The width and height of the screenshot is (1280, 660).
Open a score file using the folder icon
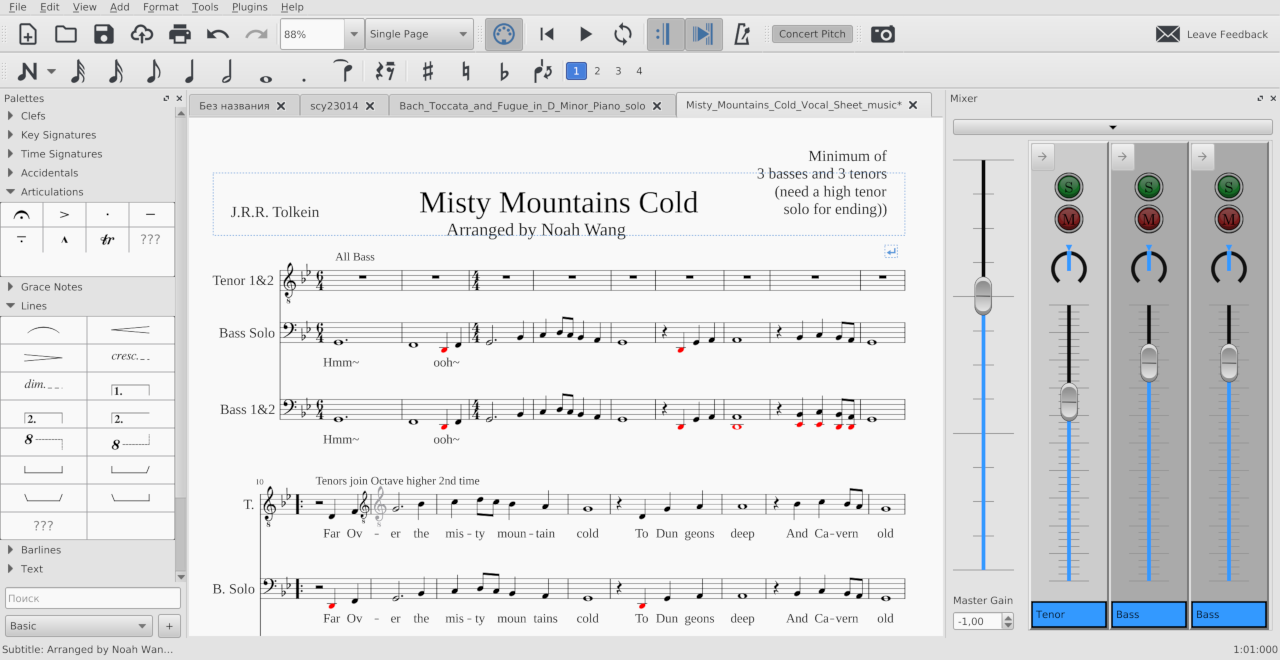pos(66,34)
